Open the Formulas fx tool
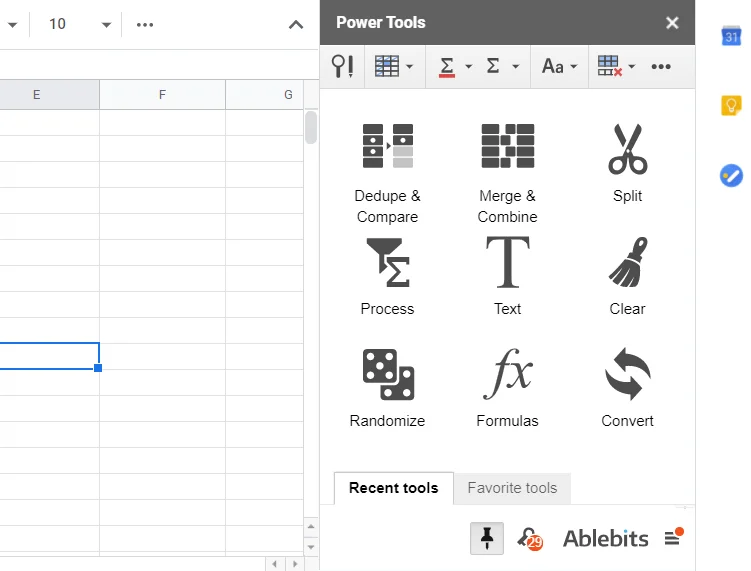Screen dimensions: 751x571 point(507,387)
